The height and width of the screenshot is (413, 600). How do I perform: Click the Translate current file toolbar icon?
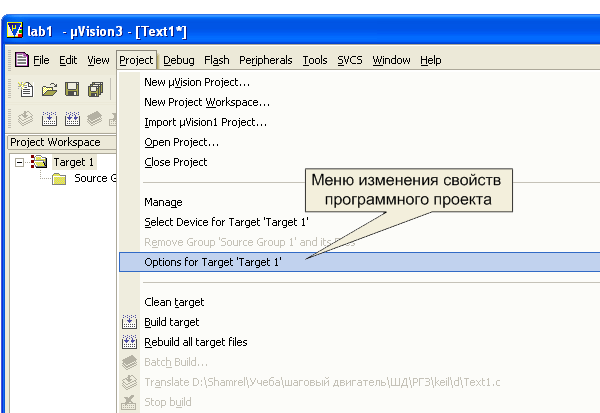[26, 119]
